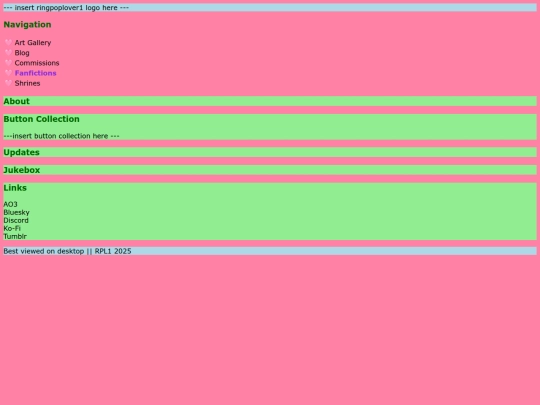Screen dimensions: 540x405
Task: Open the Blog navigation link
Action: (x=22, y=53)
